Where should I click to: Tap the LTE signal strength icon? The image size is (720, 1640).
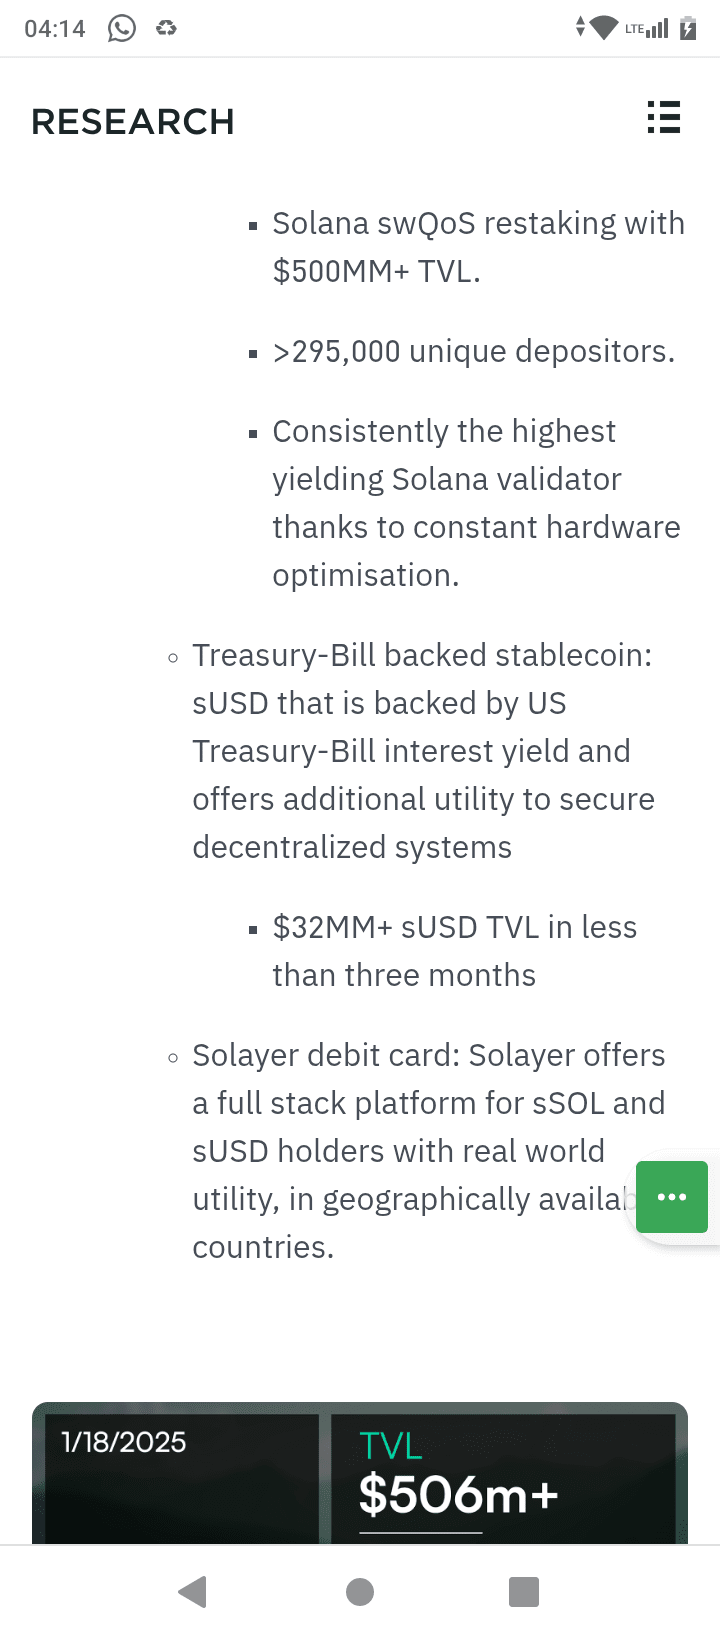pos(647,28)
